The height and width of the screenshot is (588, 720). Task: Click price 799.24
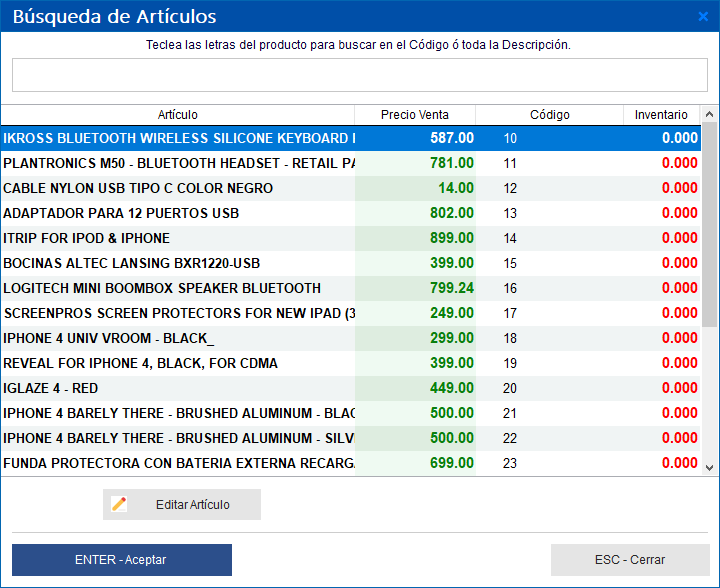[x=452, y=288]
